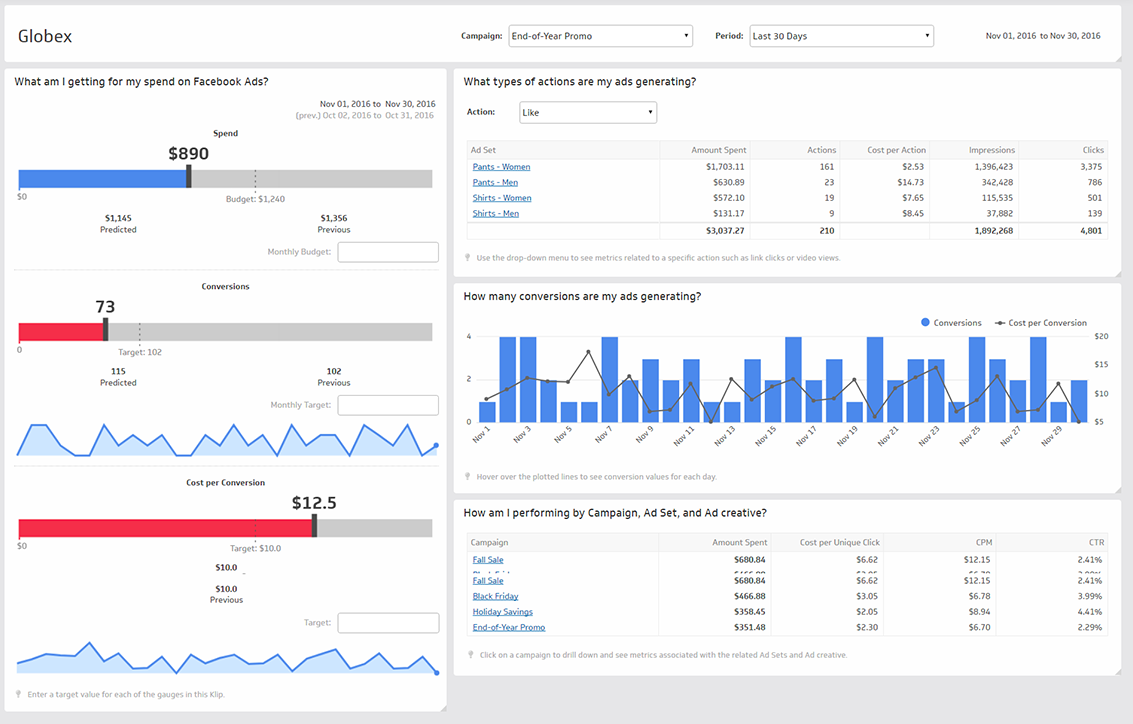1133x724 pixels.
Task: Click the Monthly Target input box
Action: (x=388, y=405)
